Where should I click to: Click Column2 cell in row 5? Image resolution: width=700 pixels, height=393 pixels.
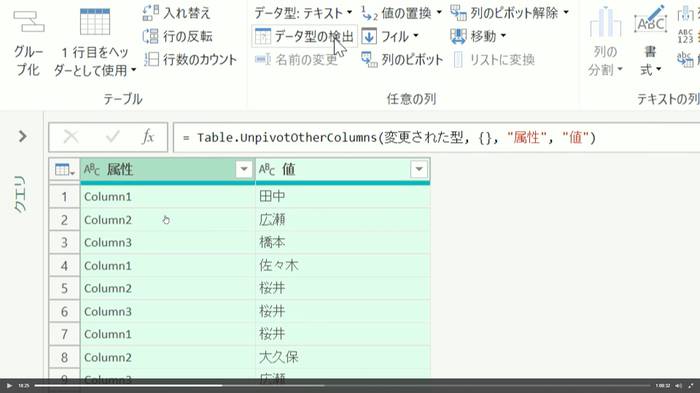click(x=167, y=288)
